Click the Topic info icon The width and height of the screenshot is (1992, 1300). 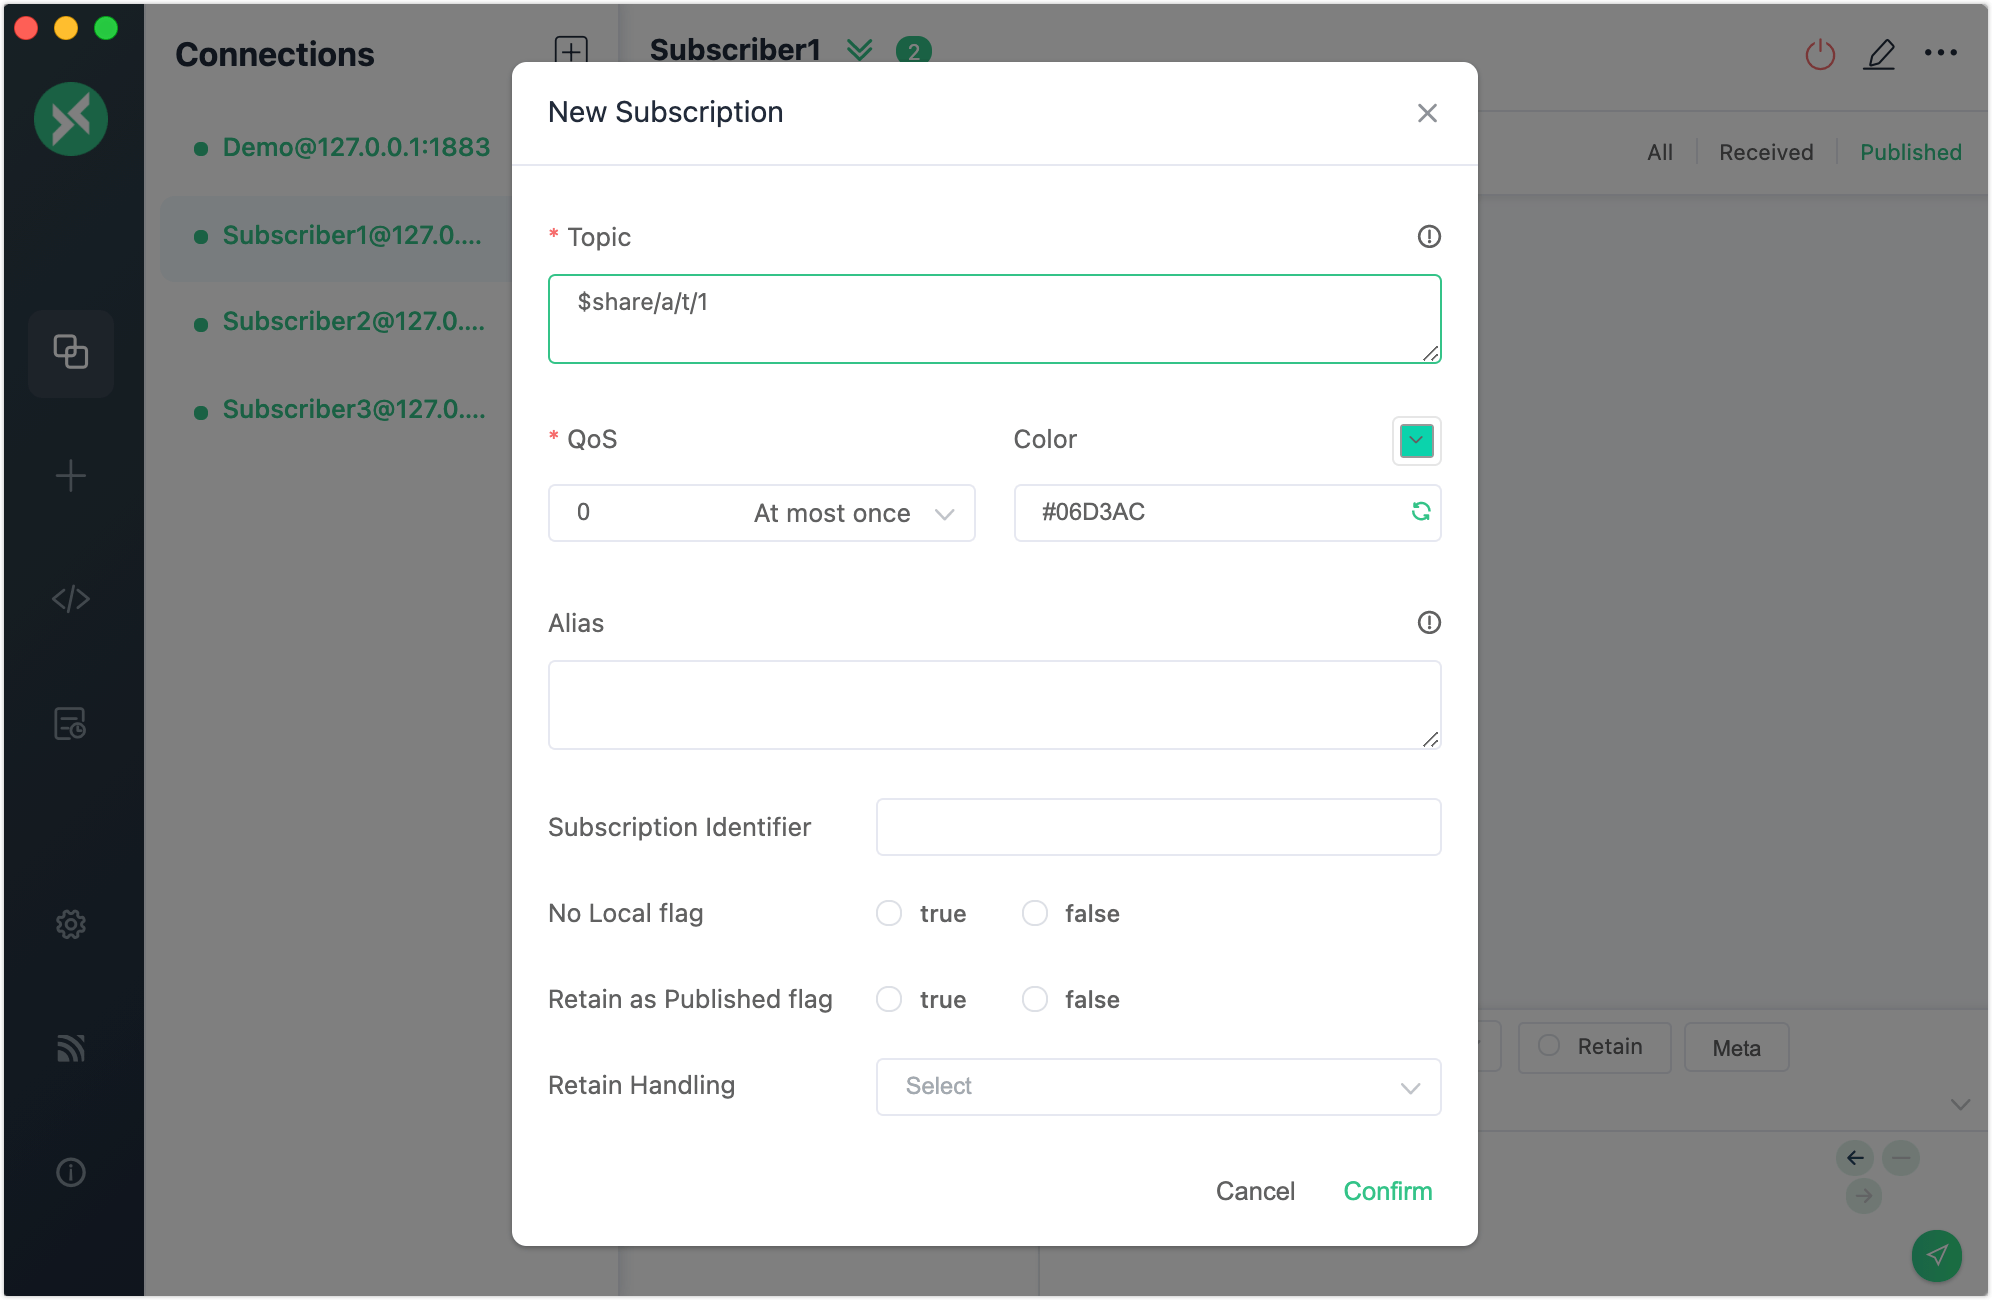[x=1429, y=237]
